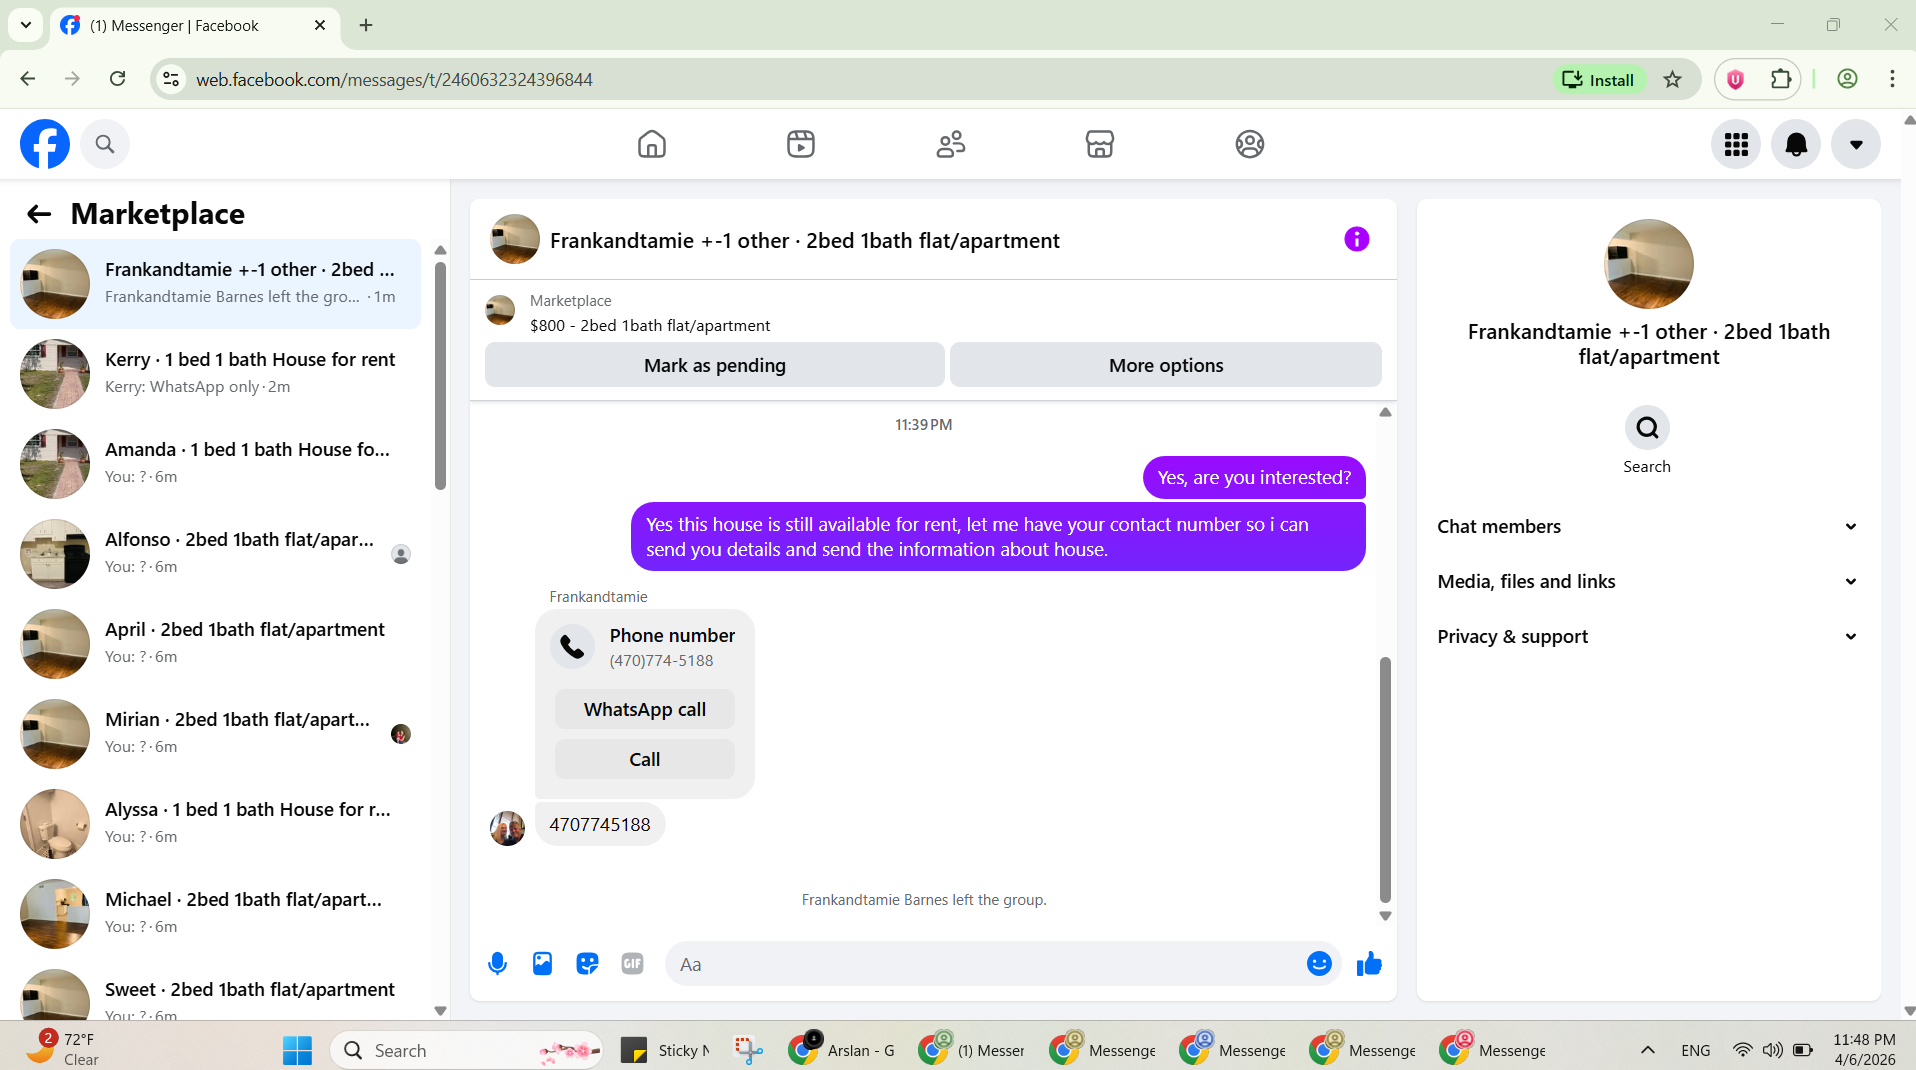Click More options button
The image size is (1916, 1070).
1166,365
